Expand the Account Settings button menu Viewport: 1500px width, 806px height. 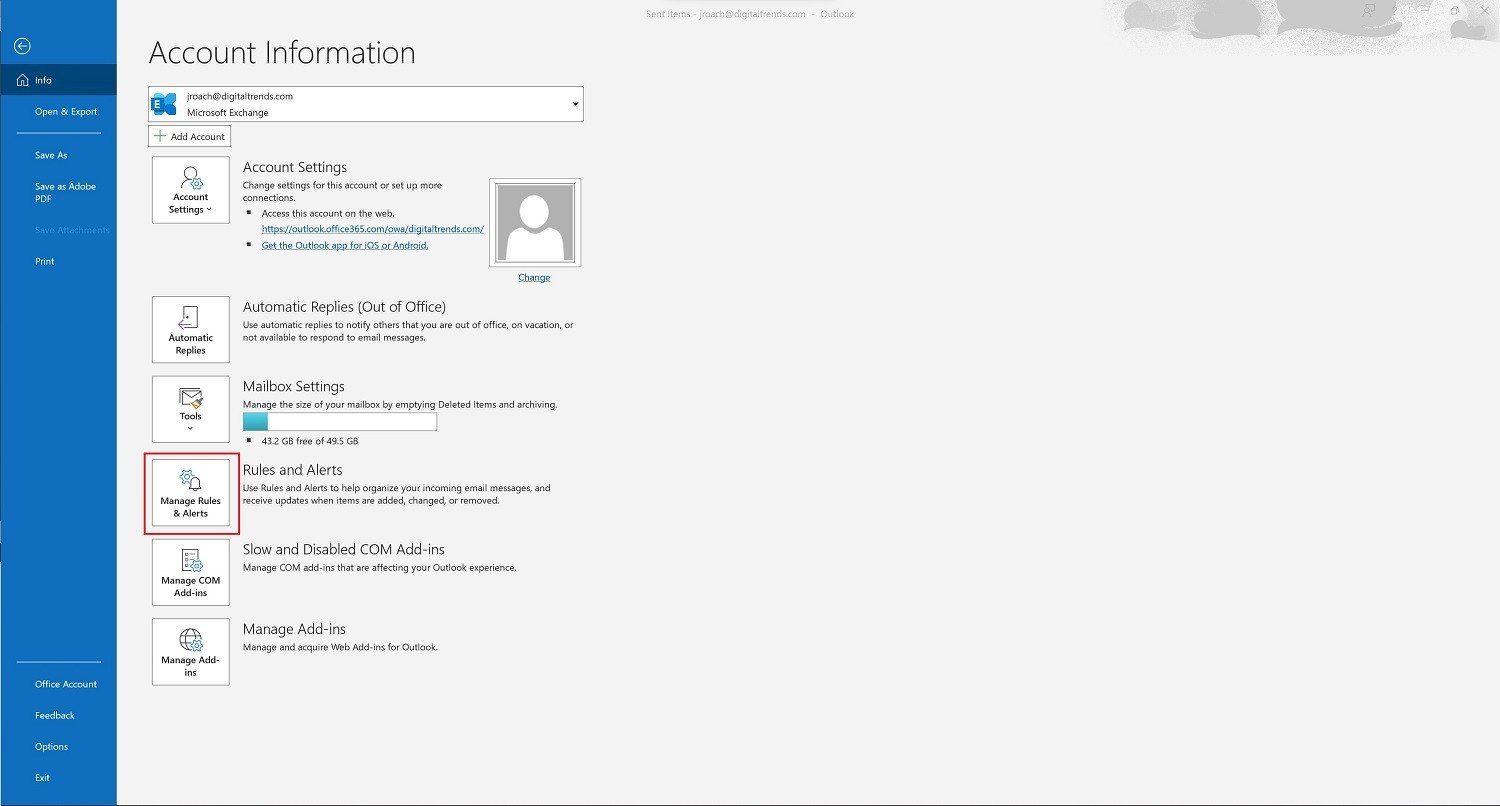pos(191,190)
